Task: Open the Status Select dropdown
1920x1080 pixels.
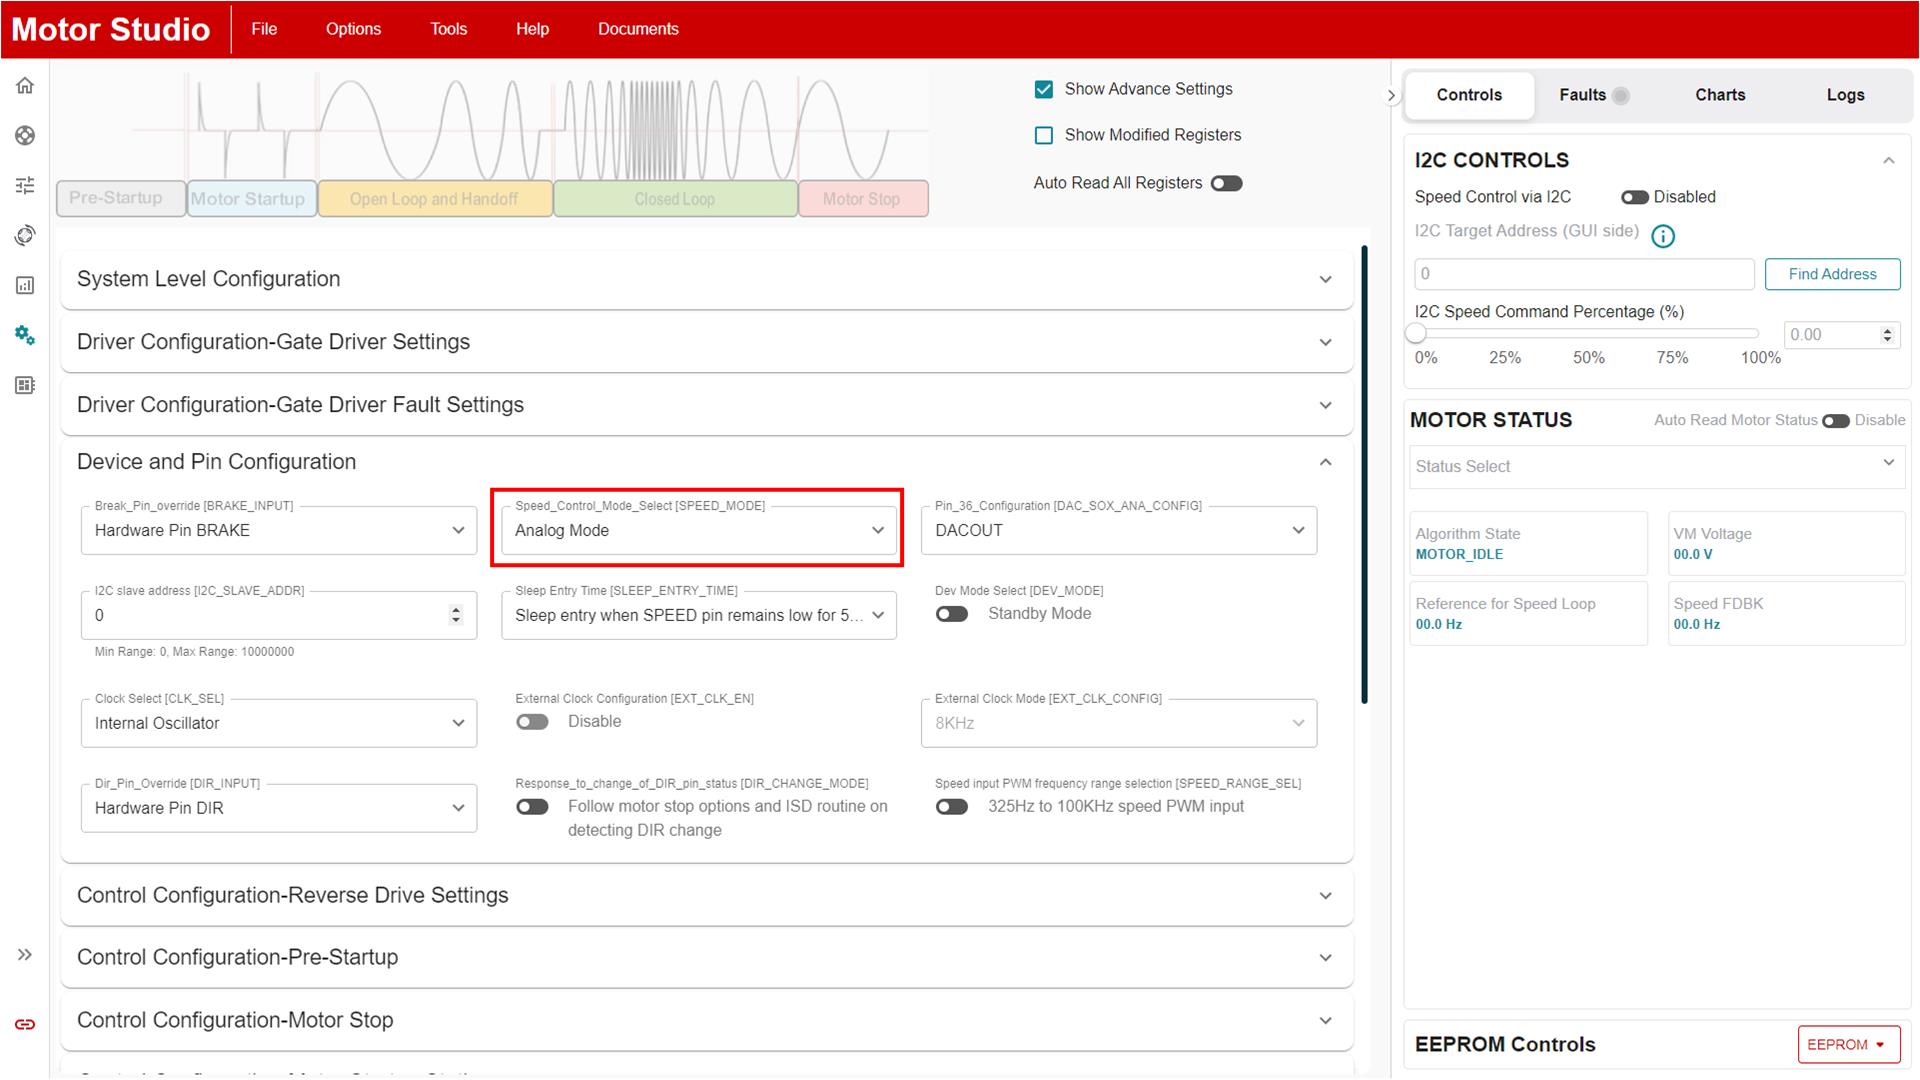Action: tap(1655, 466)
